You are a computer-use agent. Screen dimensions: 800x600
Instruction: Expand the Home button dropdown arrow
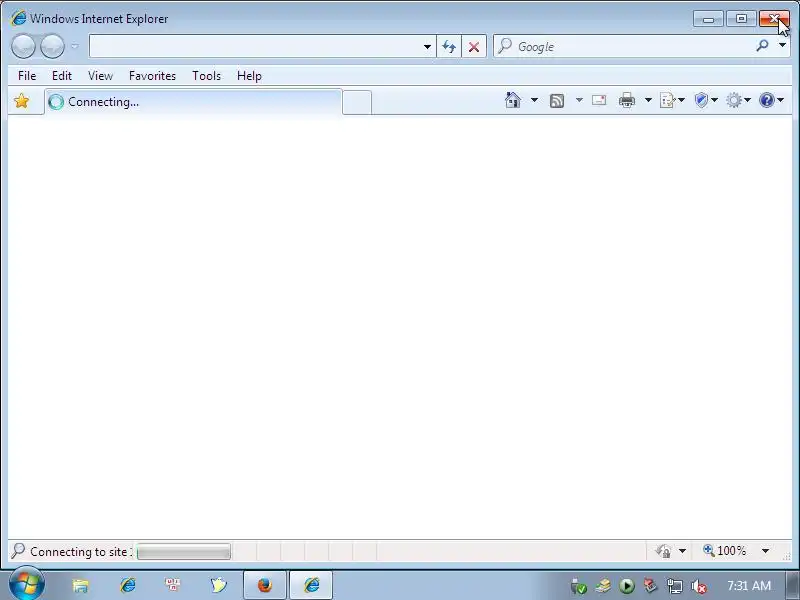point(534,100)
